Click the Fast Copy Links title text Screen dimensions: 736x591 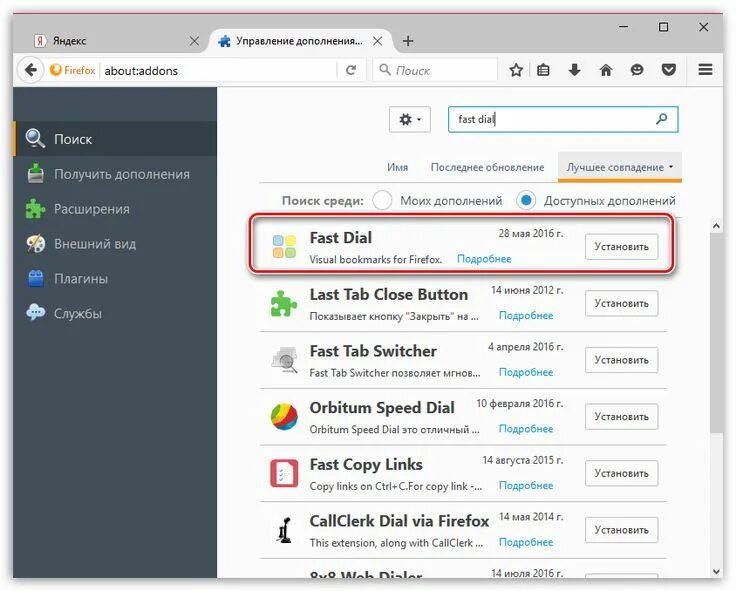coord(366,464)
